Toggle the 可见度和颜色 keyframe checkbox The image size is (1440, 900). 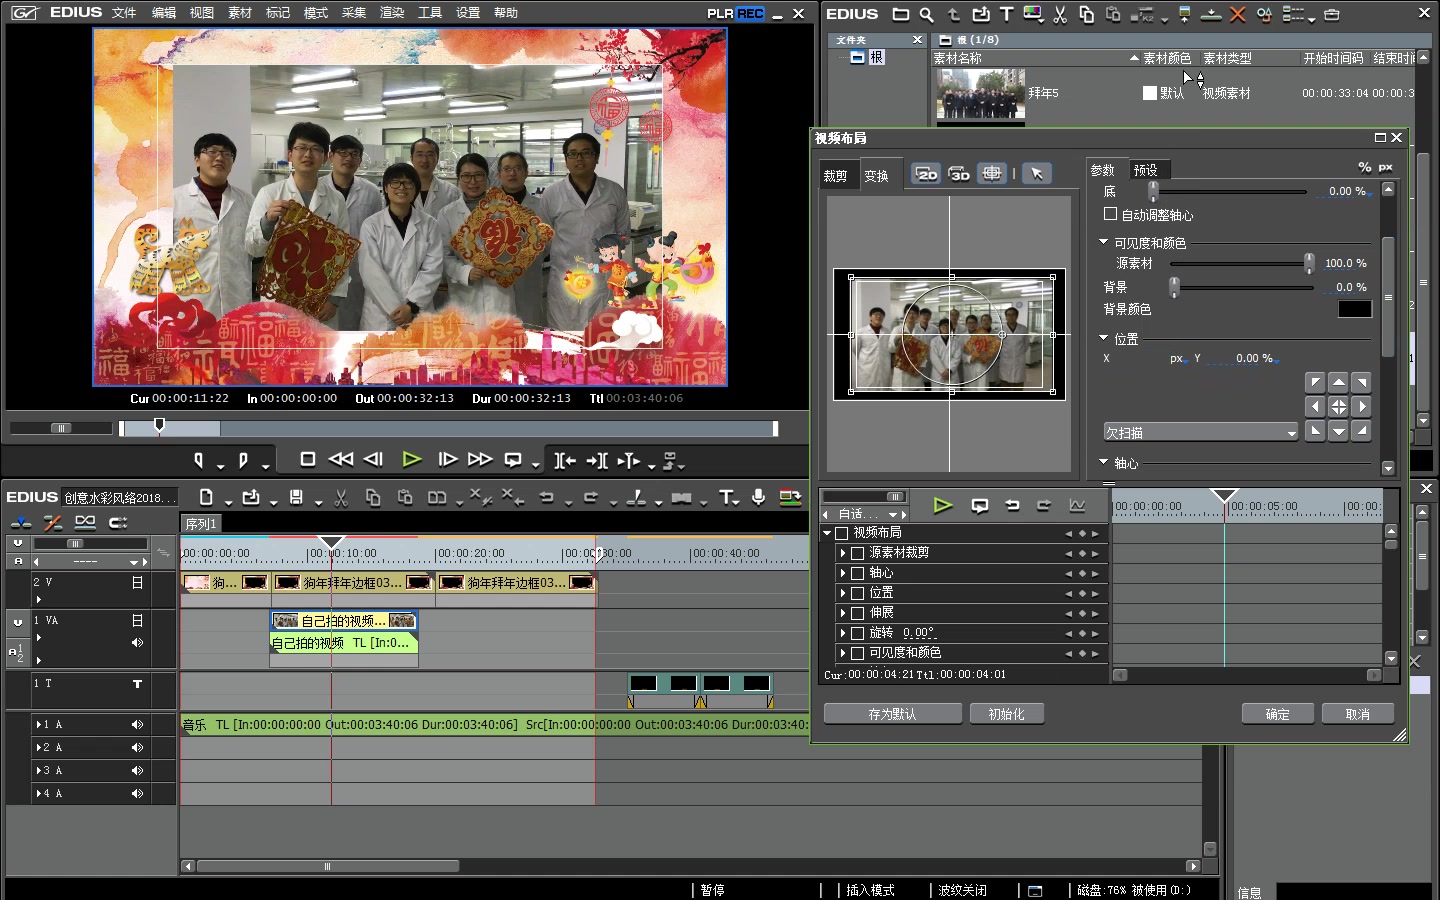click(857, 653)
